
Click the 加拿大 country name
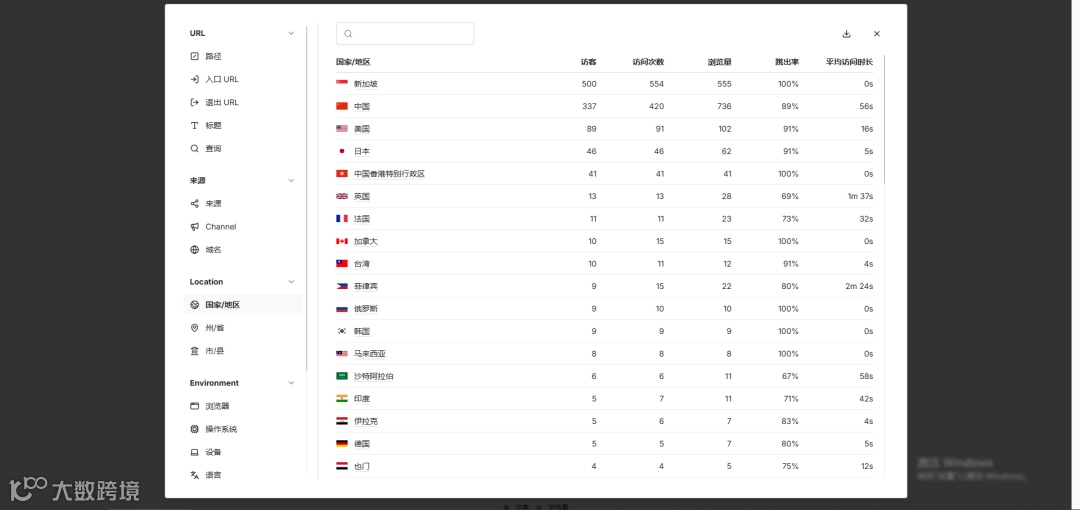click(x=366, y=241)
